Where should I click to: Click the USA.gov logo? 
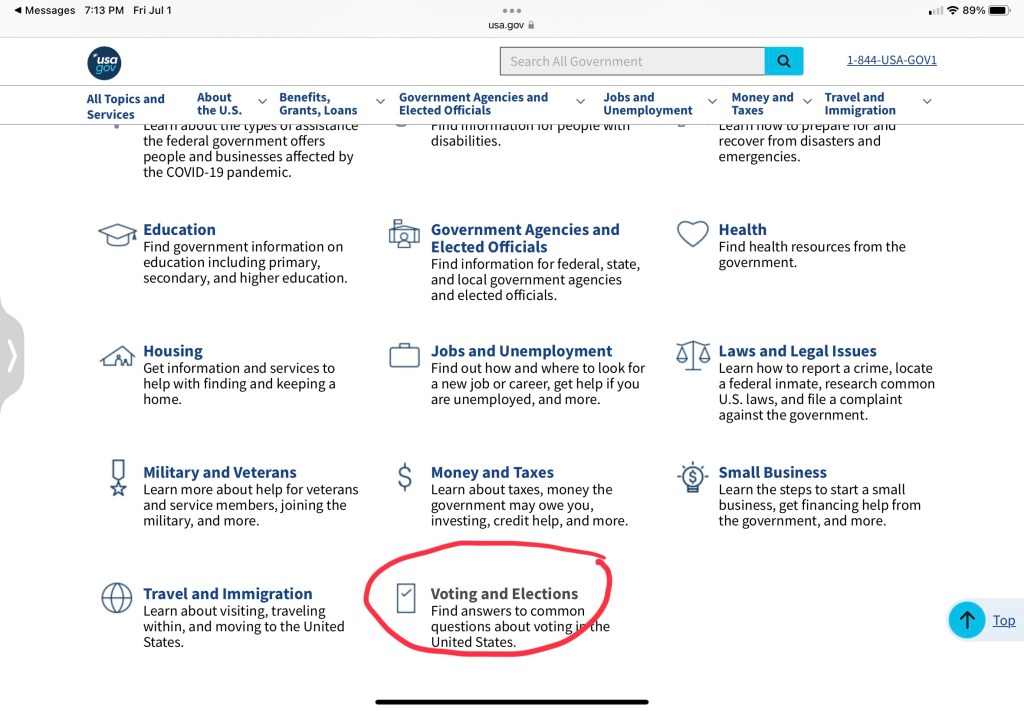104,62
